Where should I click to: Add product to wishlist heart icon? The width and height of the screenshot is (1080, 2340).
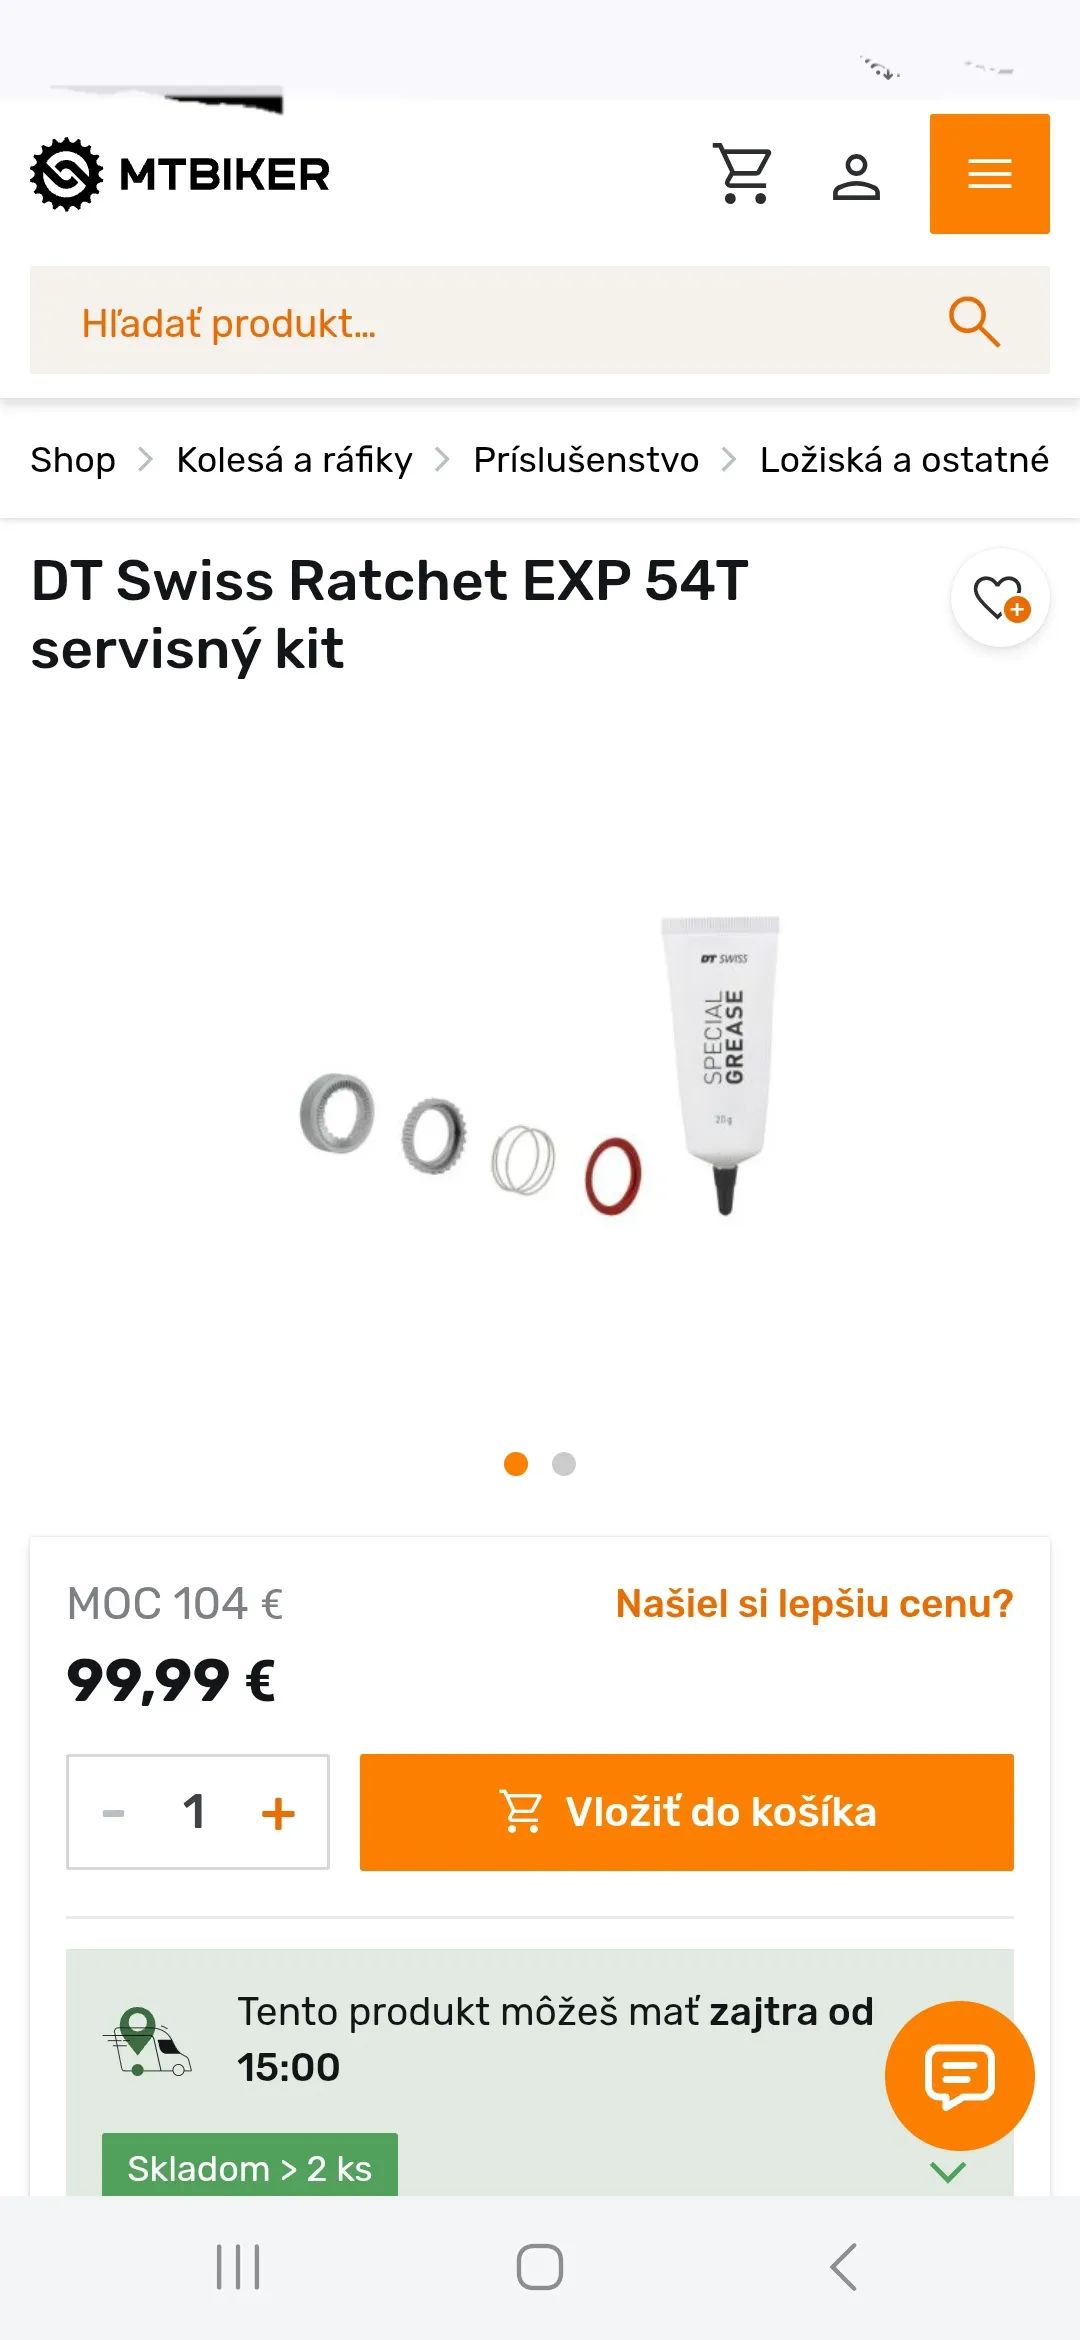coord(1000,598)
